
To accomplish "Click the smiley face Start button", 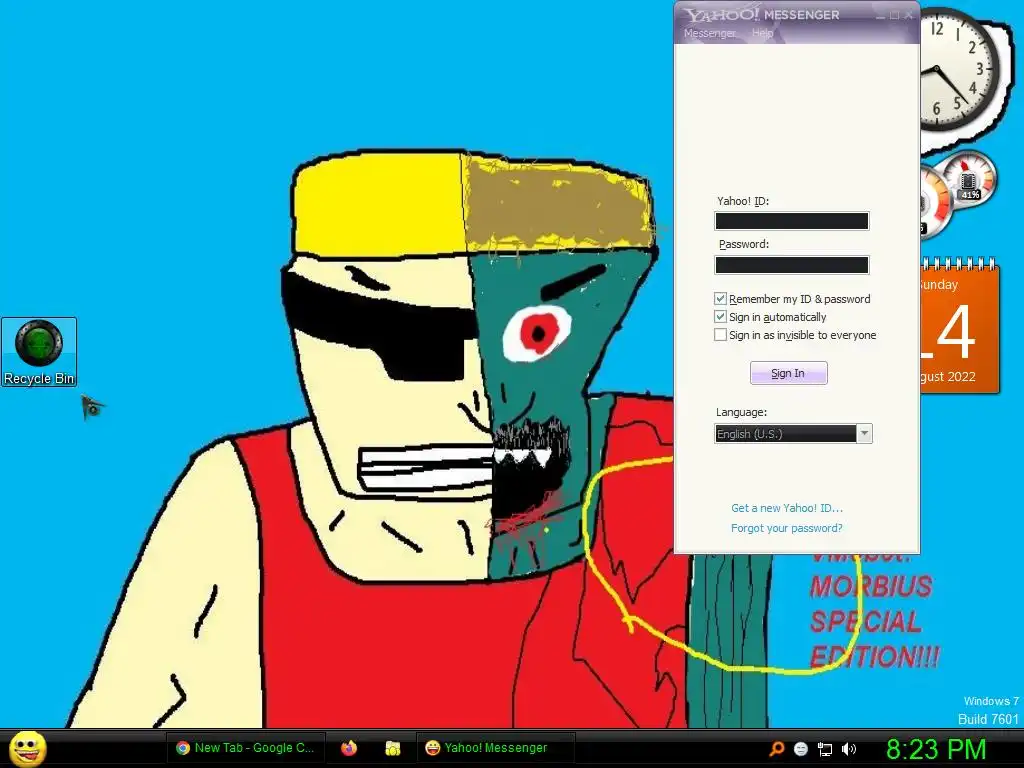I will pyautogui.click(x=28, y=748).
